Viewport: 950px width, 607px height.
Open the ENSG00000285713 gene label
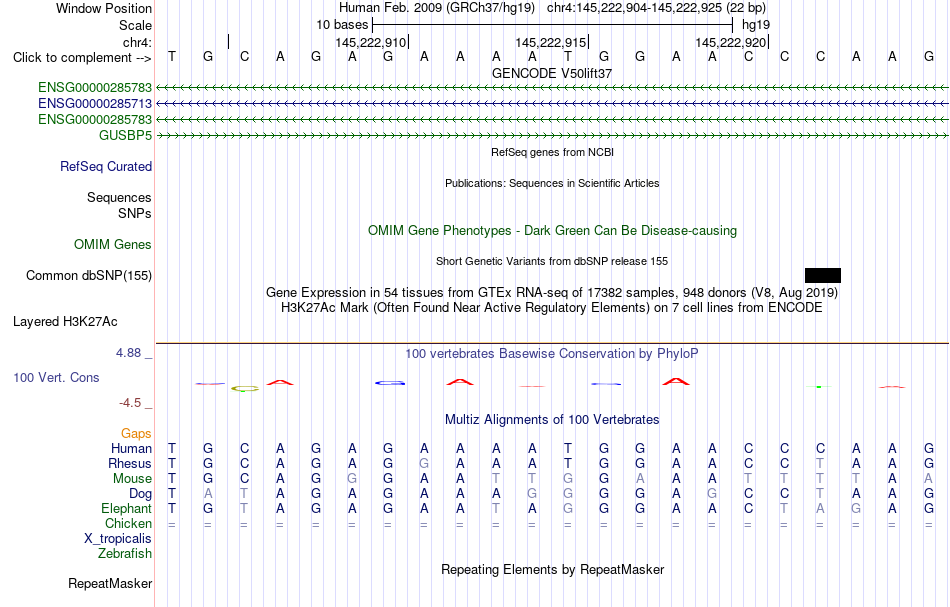[95, 104]
